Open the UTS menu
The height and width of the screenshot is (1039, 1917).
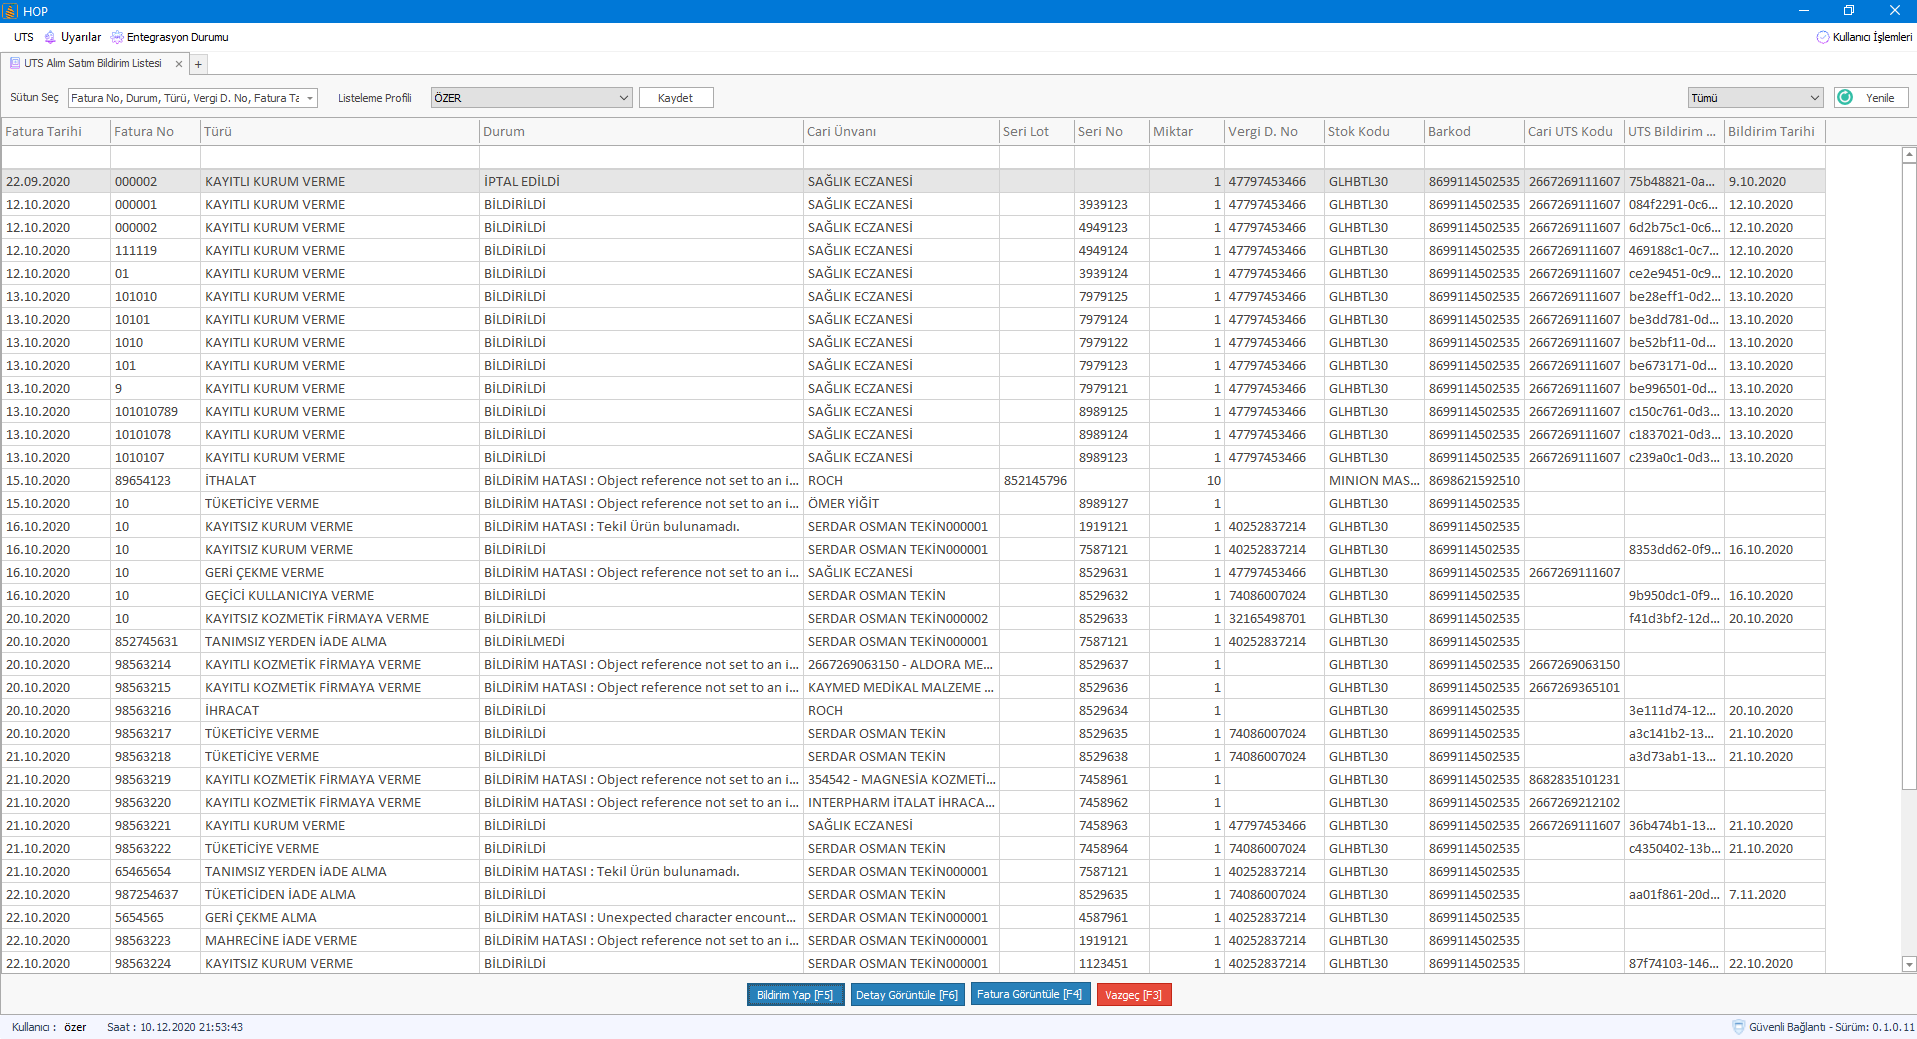pos(23,37)
